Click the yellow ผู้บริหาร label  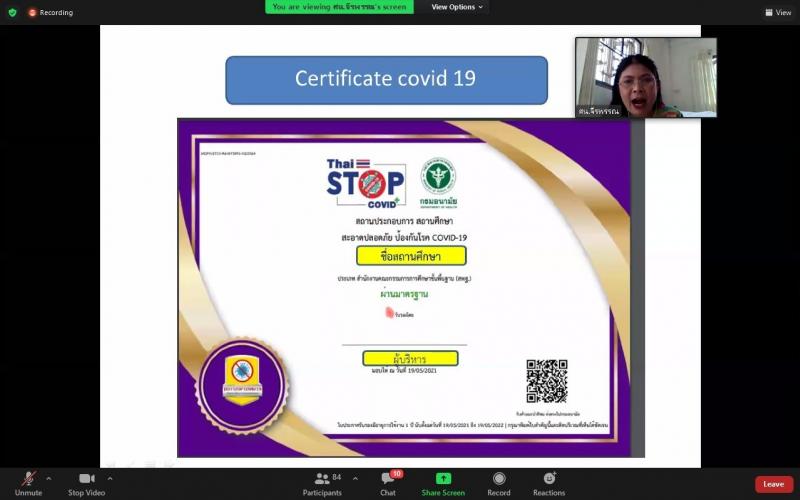pos(410,359)
